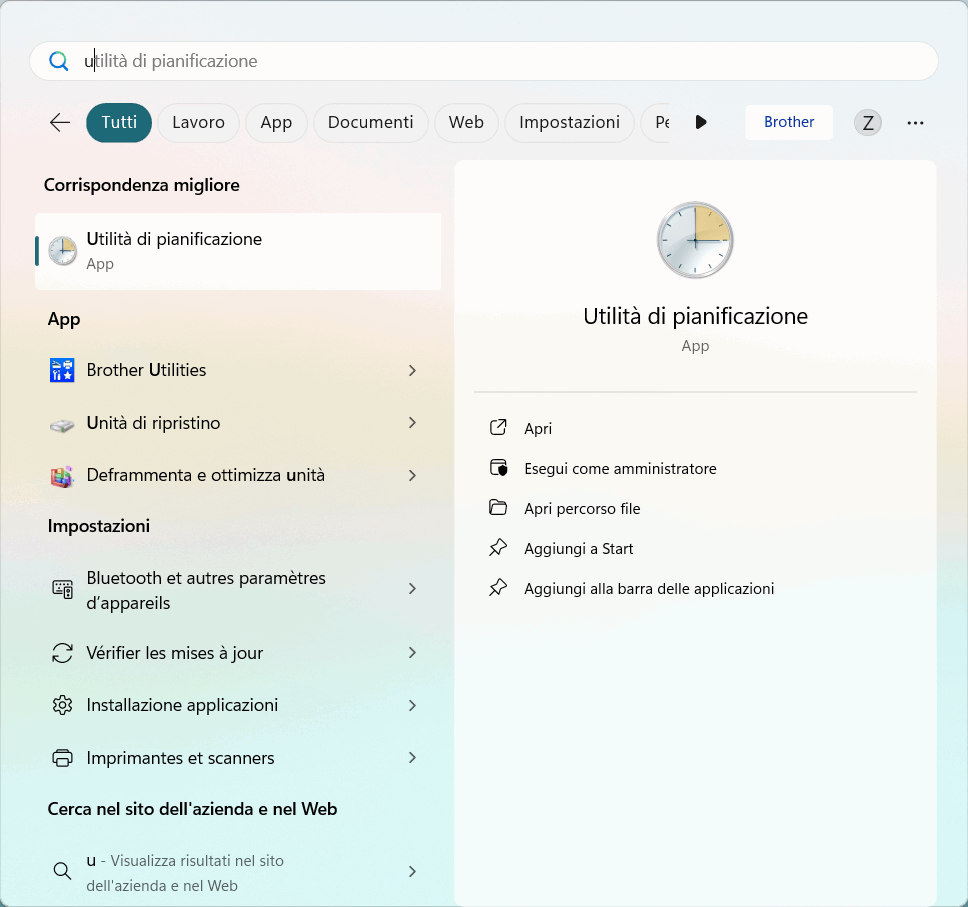Viewport: 968px width, 907px height.
Task: Expand Brother Utilities chevron arrow
Action: (x=412, y=370)
